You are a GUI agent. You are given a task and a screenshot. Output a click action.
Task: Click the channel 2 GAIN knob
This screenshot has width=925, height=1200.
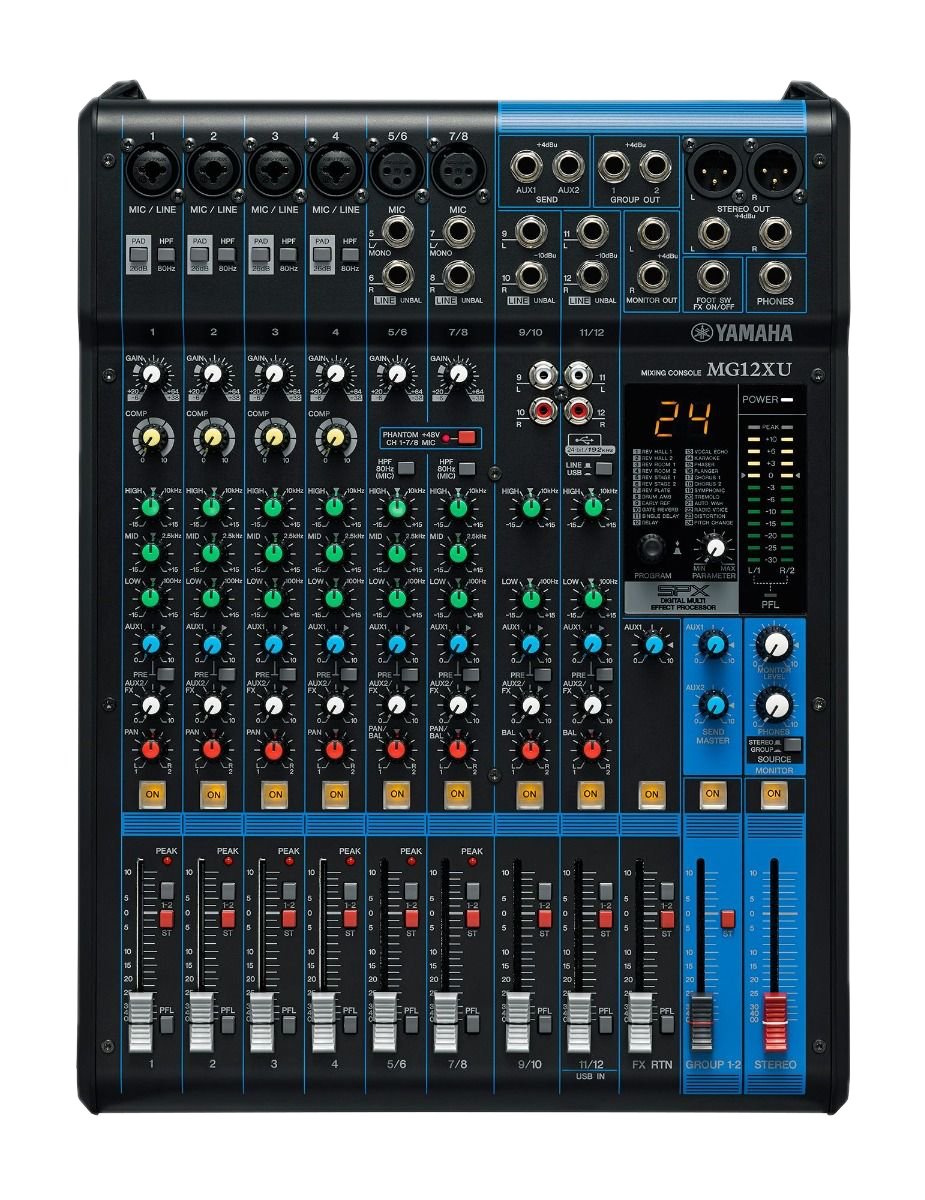[212, 375]
